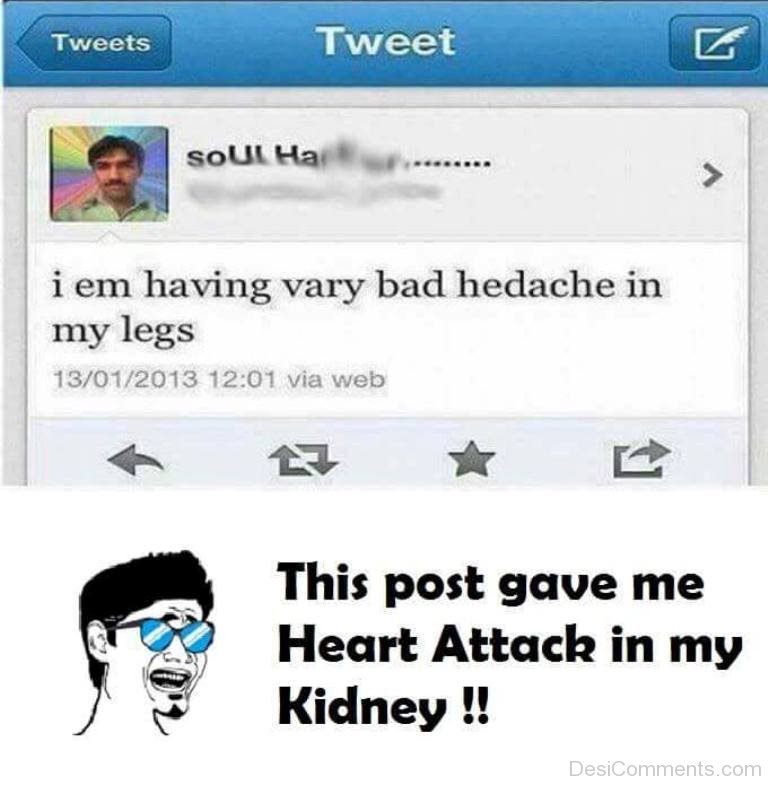Click the 'via web' source label
Screen dimensions: 768x785
pyautogui.click(x=336, y=379)
